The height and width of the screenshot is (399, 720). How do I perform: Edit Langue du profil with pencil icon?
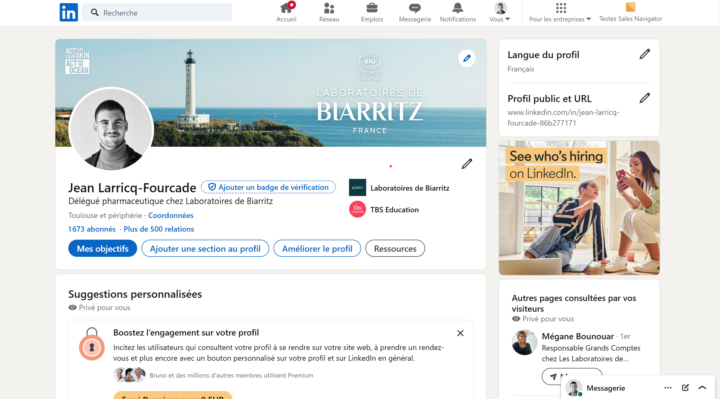click(644, 55)
